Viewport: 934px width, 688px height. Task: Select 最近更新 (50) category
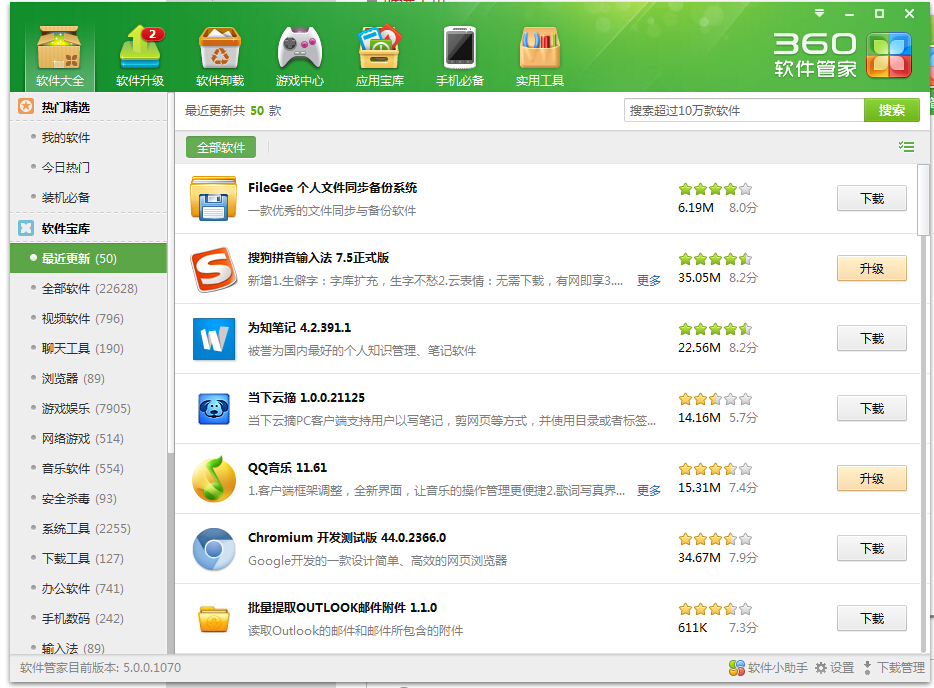(88, 259)
